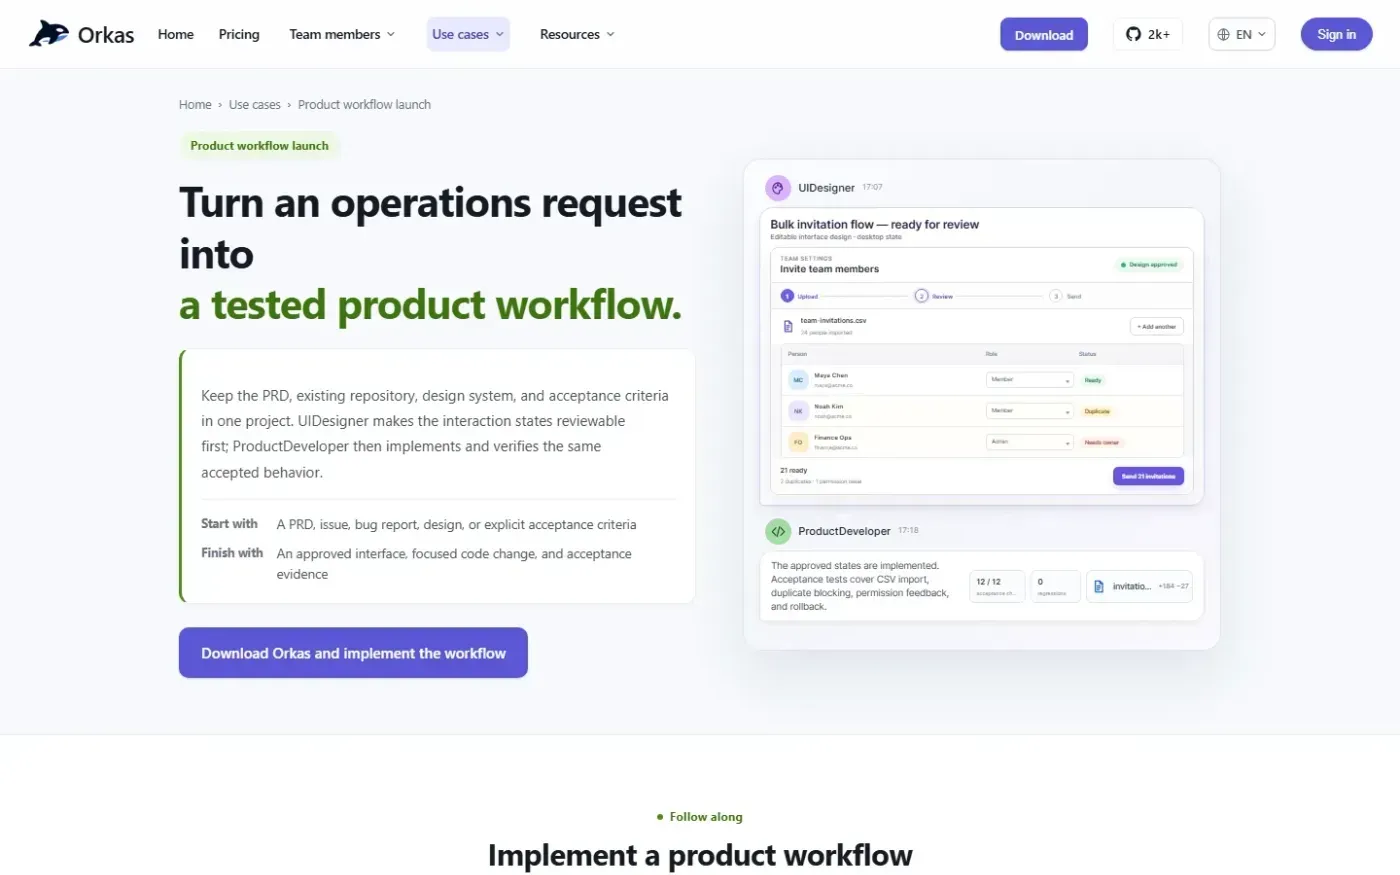Open the Use cases dropdown
Viewport: 1400px width, 875px height.
(x=468, y=34)
